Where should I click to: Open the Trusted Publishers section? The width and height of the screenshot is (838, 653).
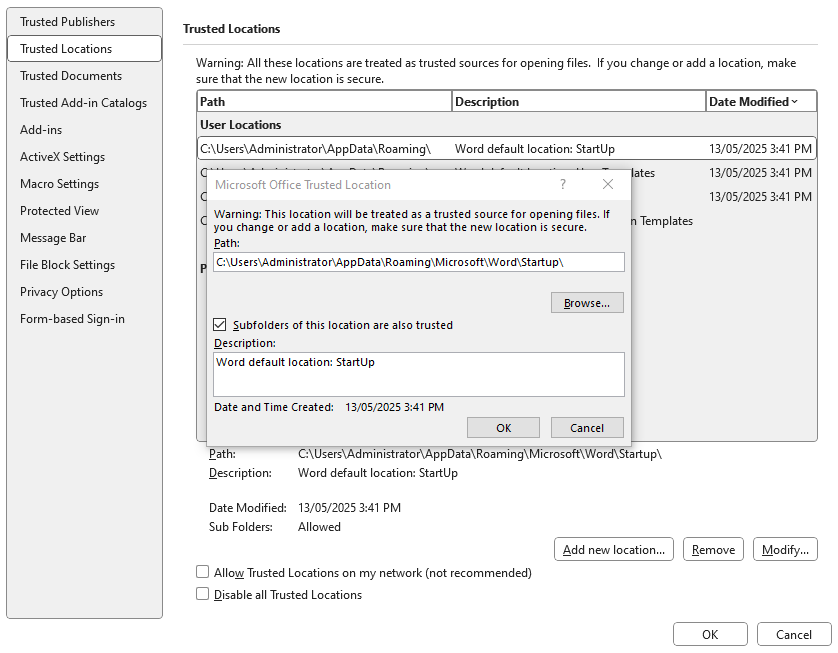[x=67, y=22]
